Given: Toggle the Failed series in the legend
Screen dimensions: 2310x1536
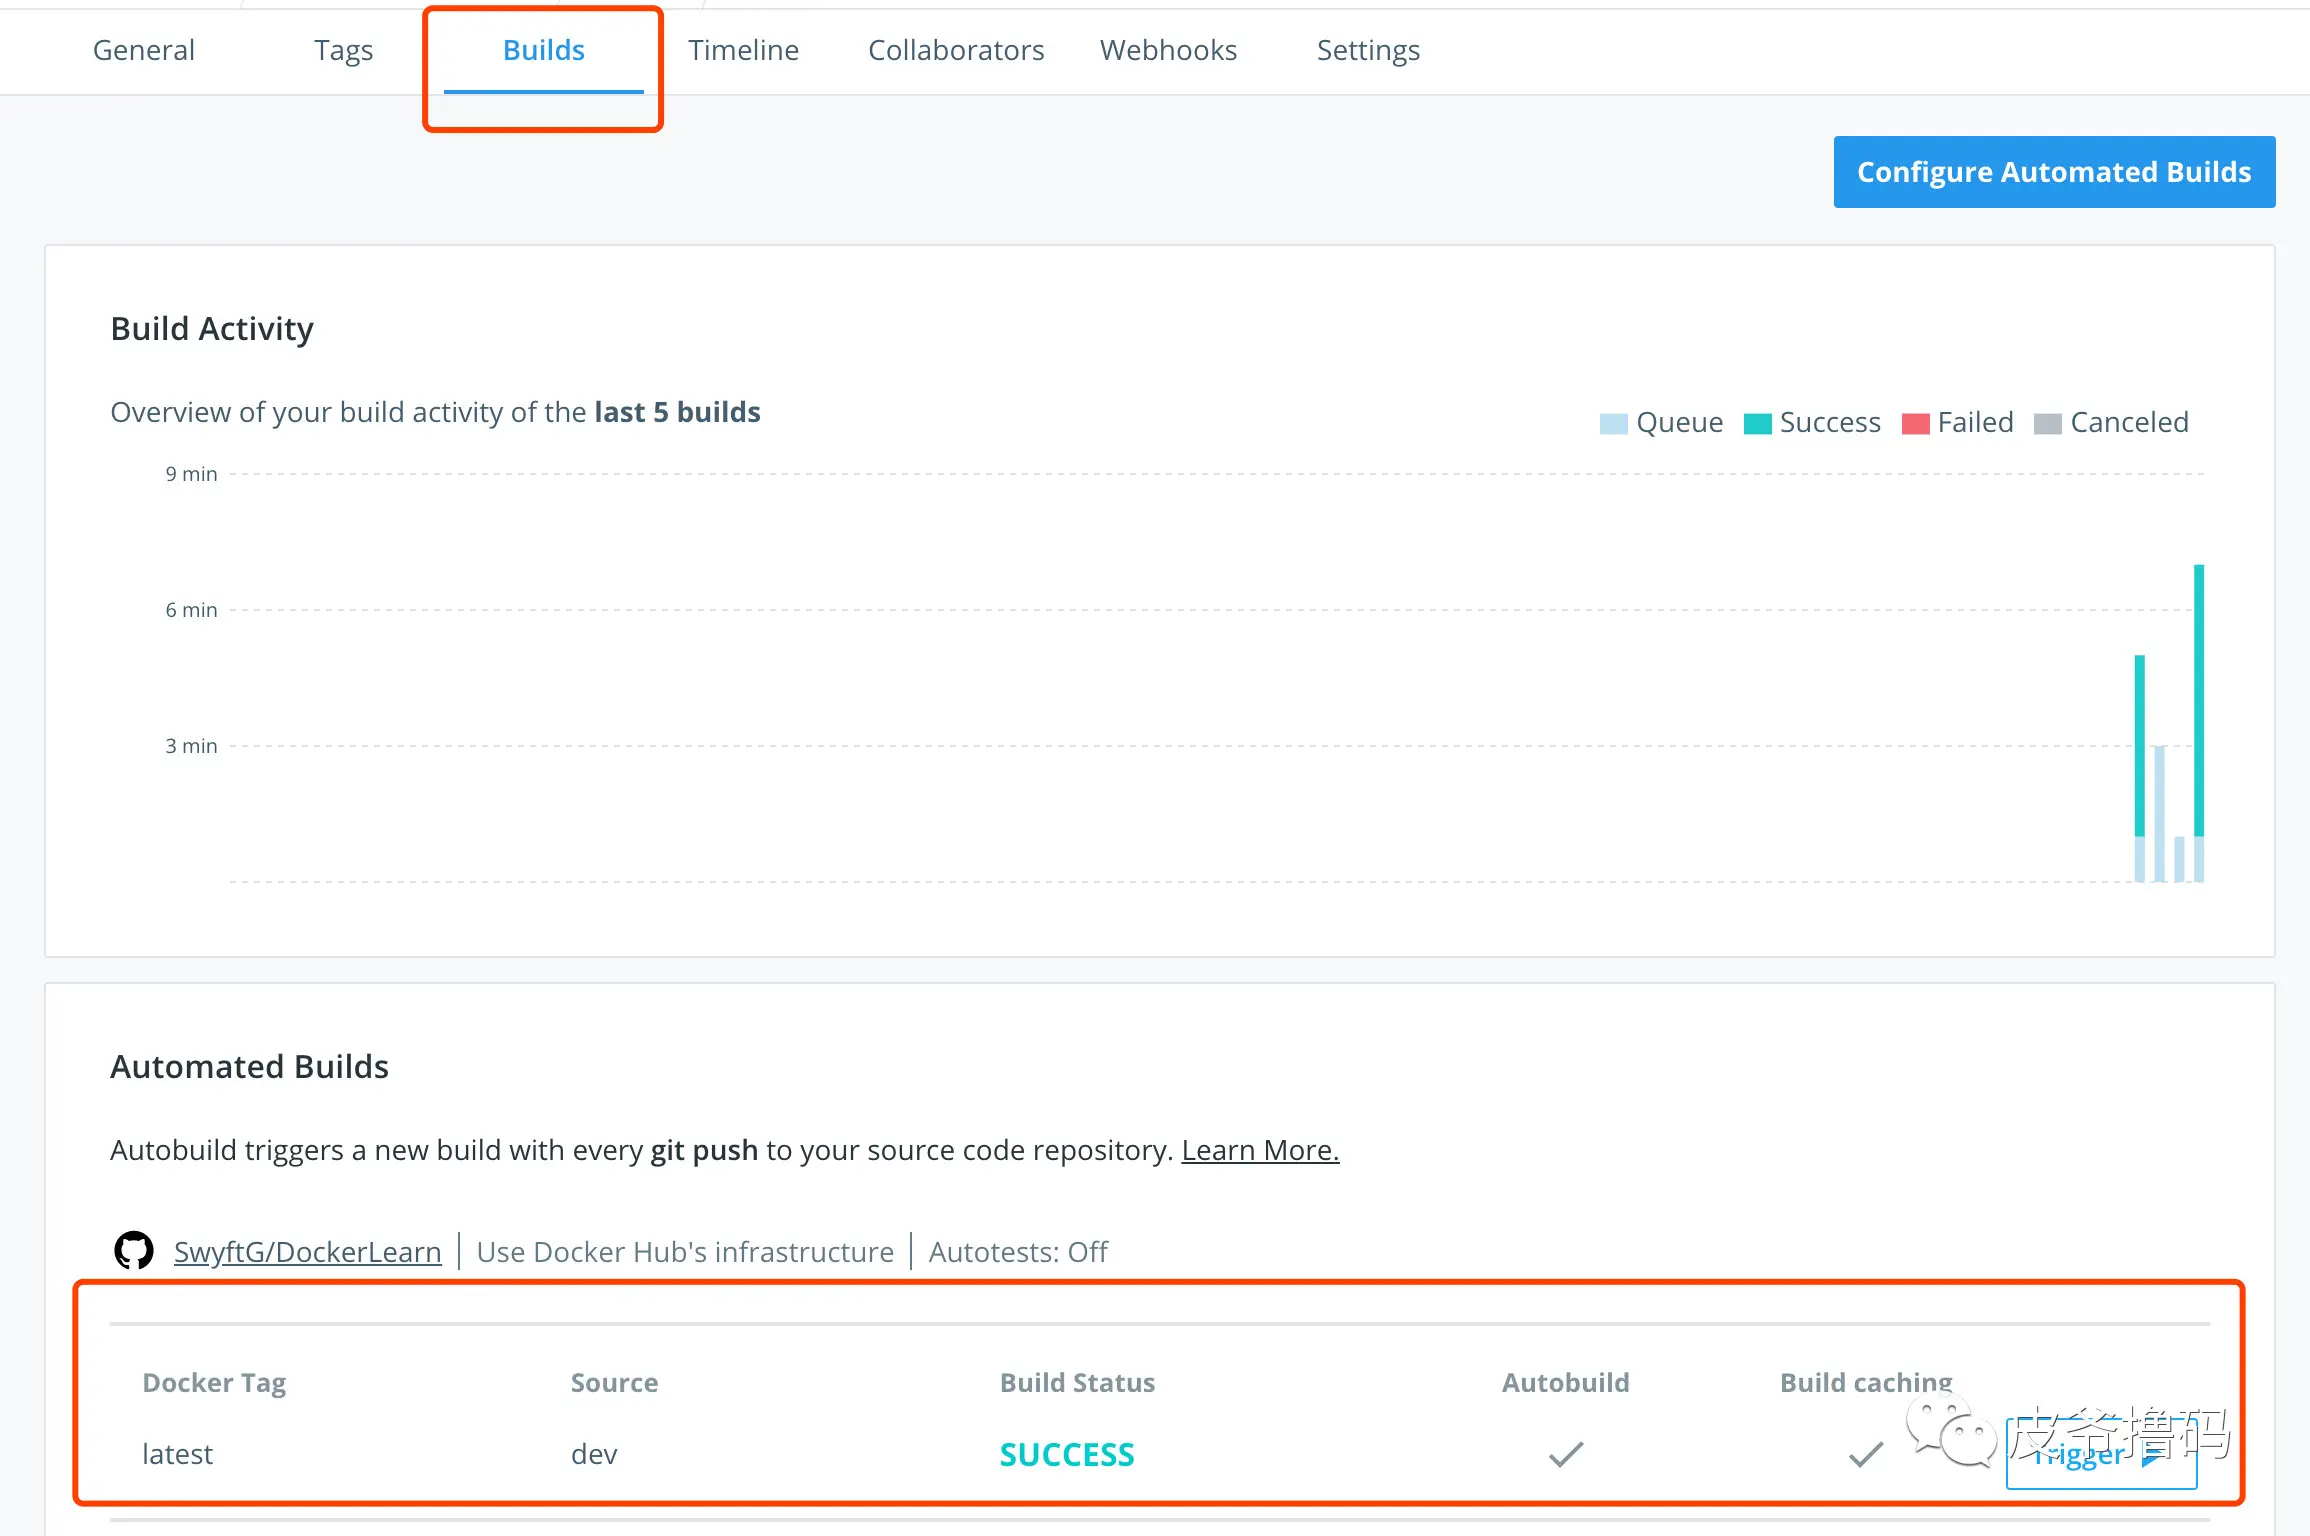Looking at the screenshot, I should [x=1957, y=423].
